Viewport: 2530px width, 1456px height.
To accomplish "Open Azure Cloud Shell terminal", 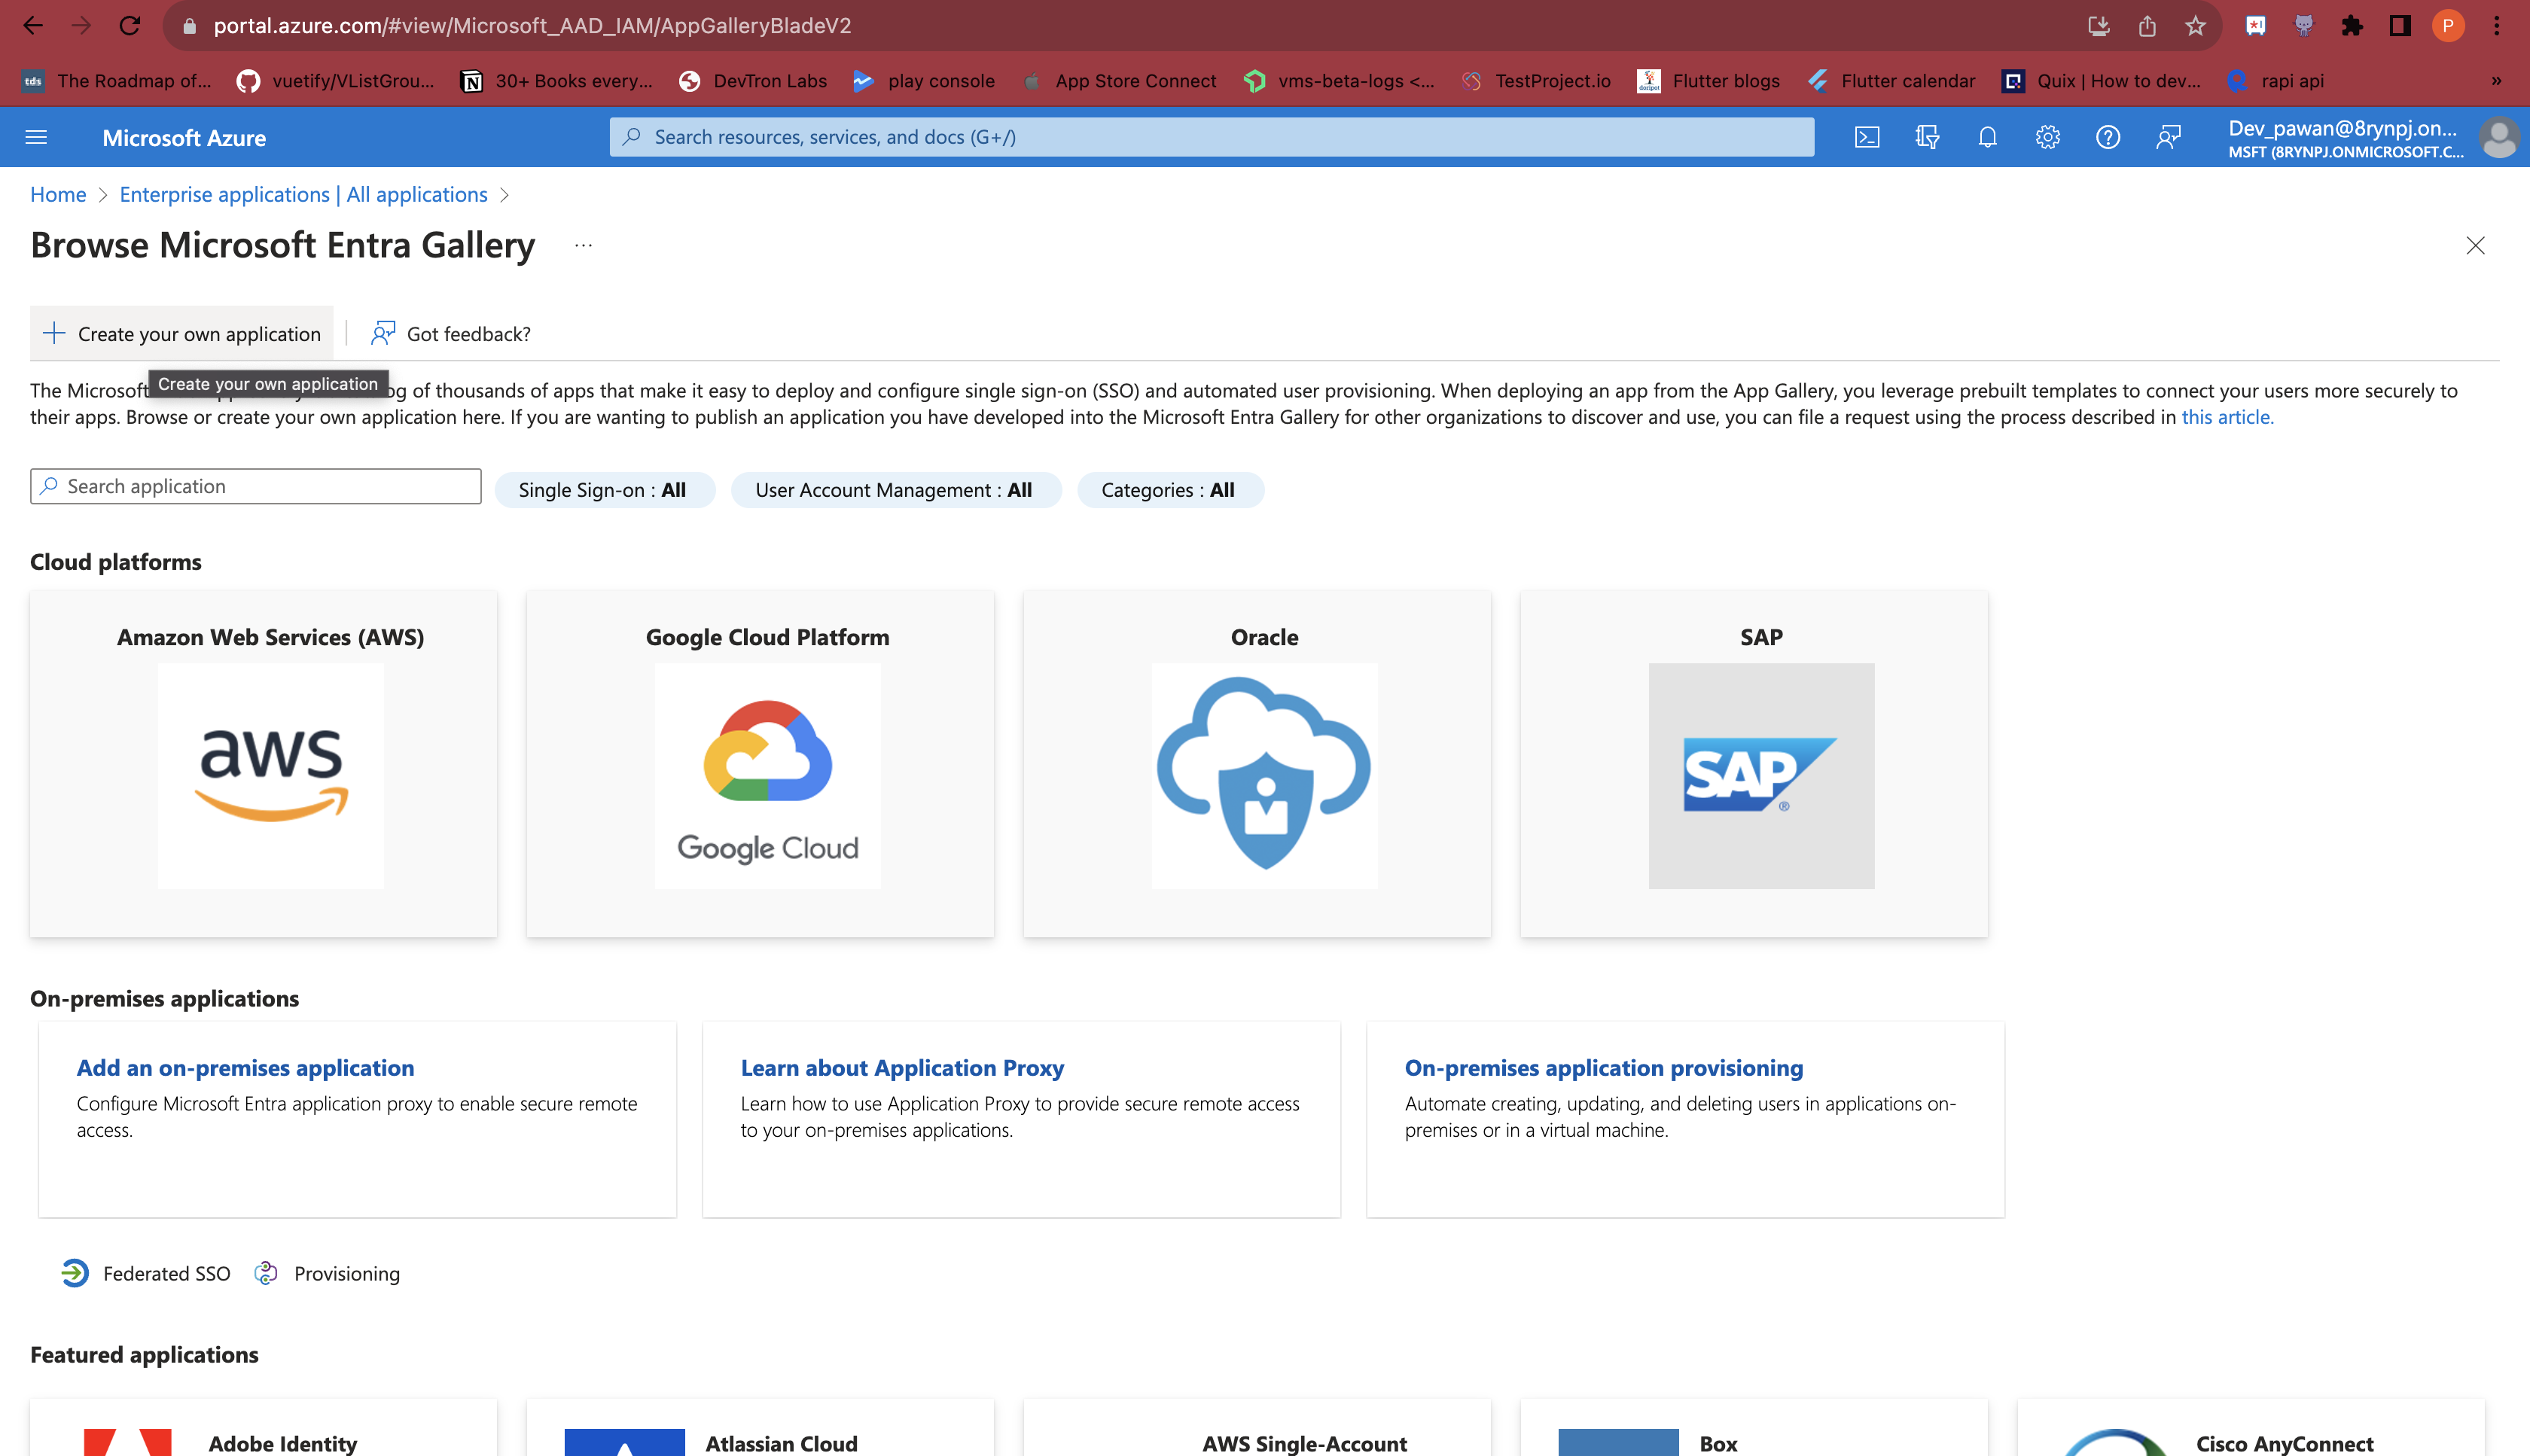I will pos(1868,137).
